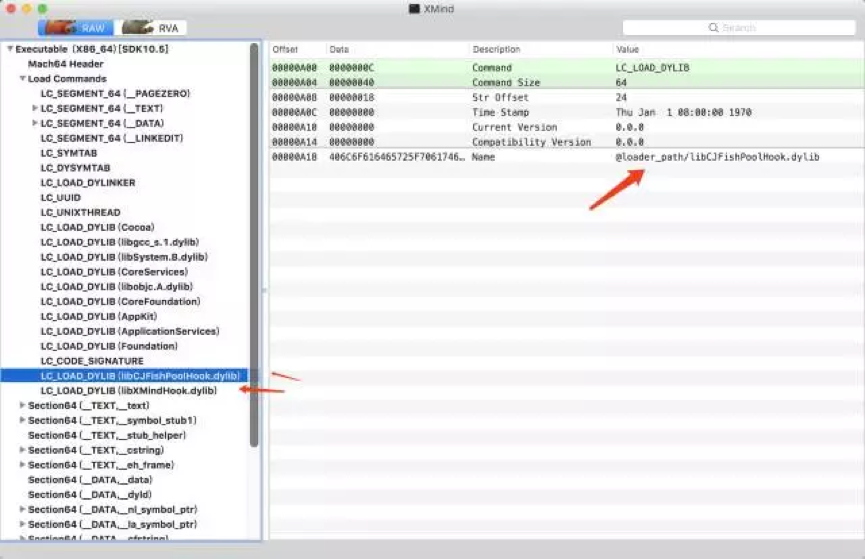Select the LC_CODE_SIGNATURE load command

[92, 361]
